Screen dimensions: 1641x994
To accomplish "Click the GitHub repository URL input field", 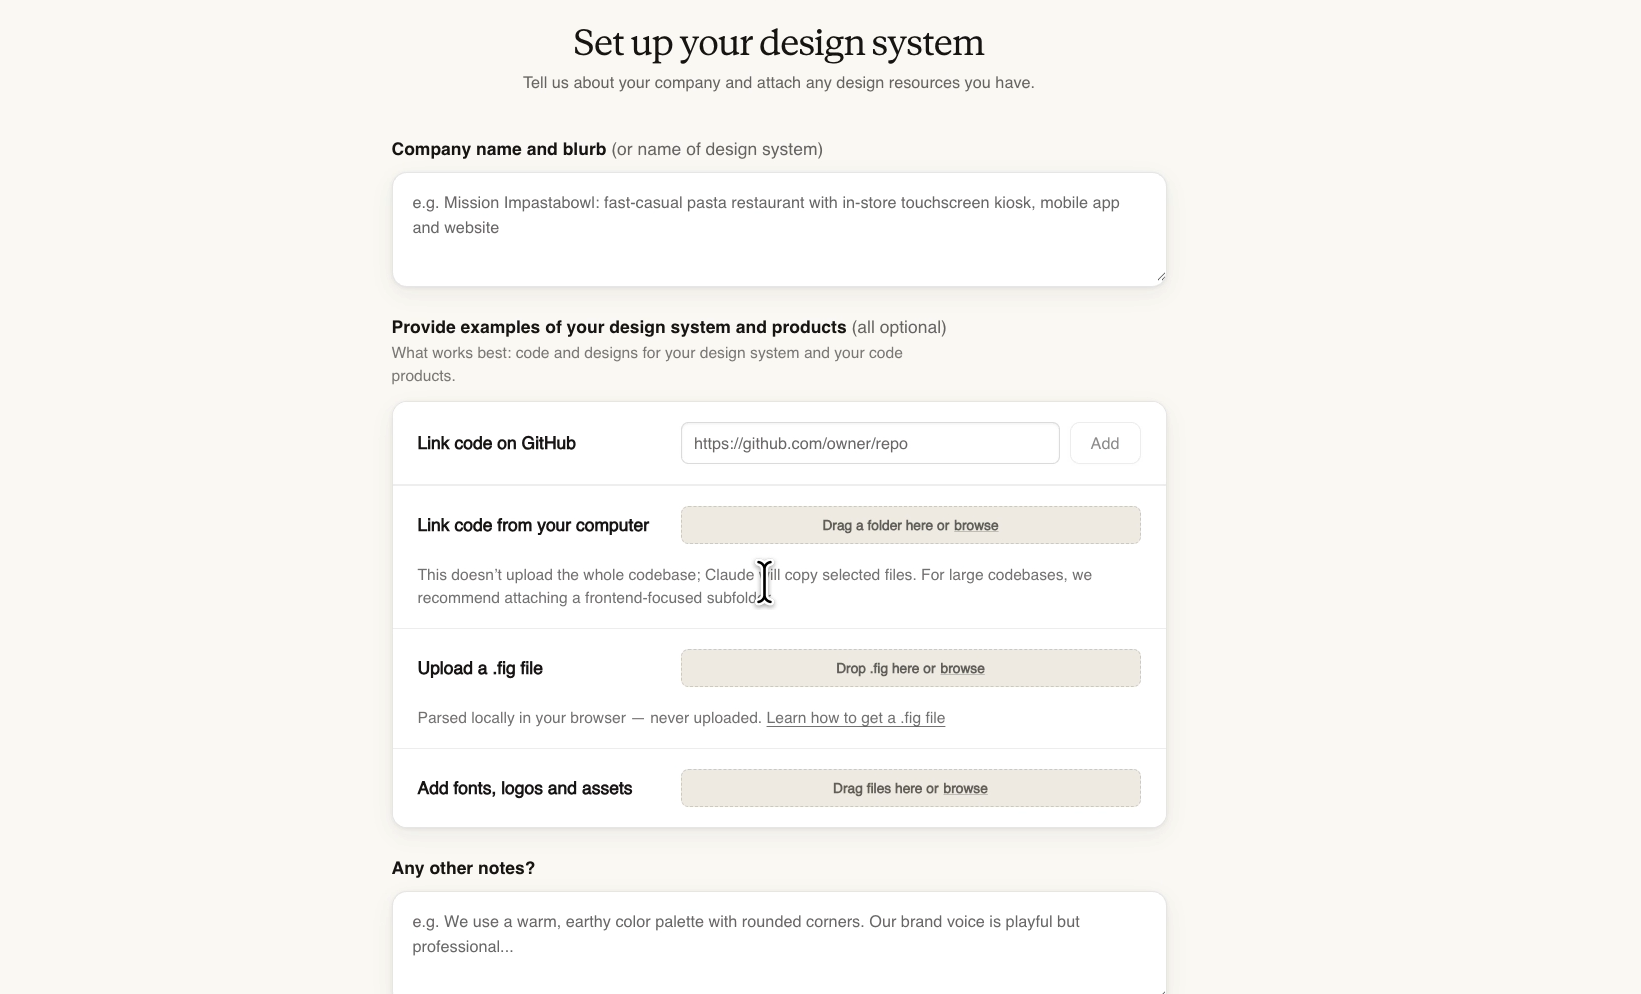I will tap(869, 442).
